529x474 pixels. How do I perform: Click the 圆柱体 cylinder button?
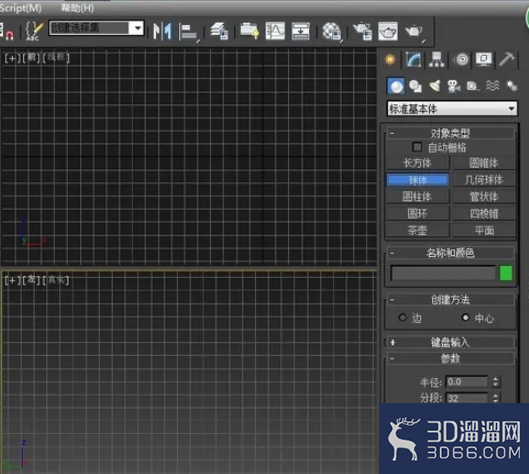click(418, 197)
